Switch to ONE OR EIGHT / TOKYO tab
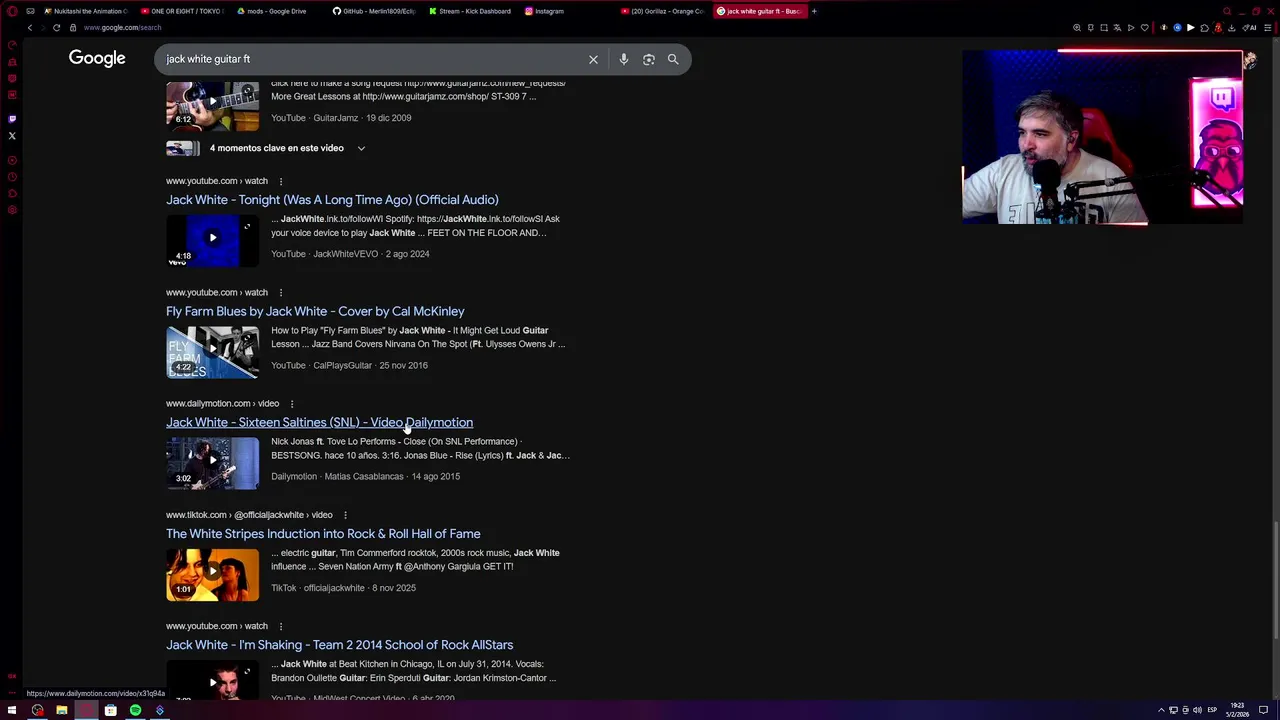Image resolution: width=1280 pixels, height=720 pixels. pos(181,11)
